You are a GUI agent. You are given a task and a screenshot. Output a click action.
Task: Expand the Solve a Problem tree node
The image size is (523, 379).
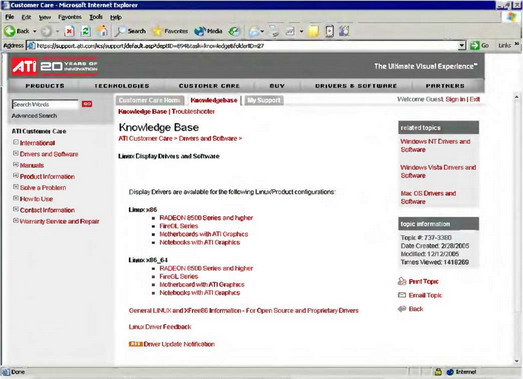[x=15, y=187]
